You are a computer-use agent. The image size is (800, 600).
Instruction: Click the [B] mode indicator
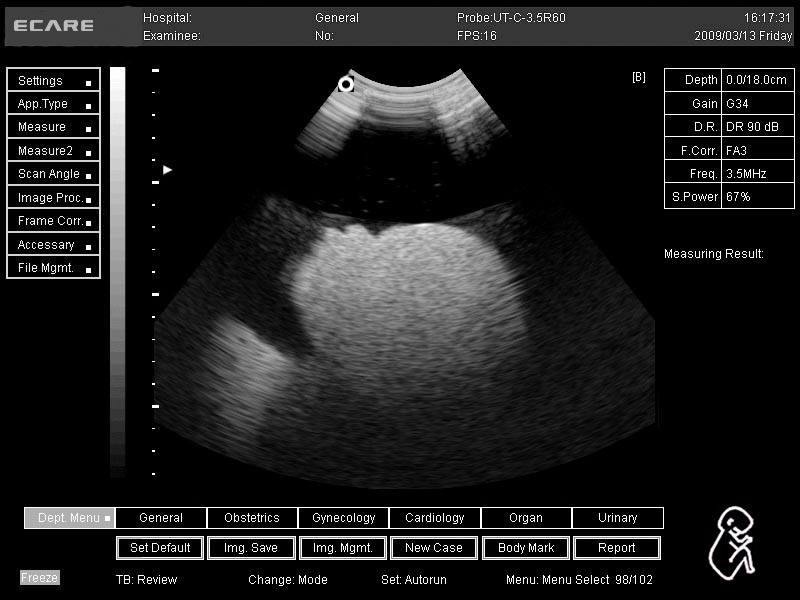[639, 77]
